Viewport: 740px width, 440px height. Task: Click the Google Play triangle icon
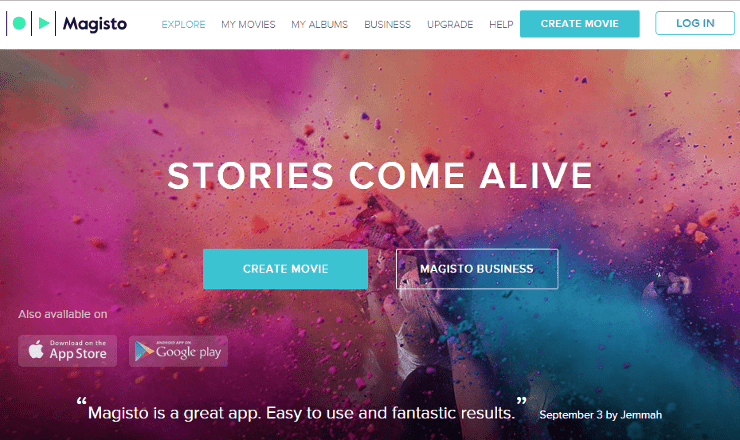[x=143, y=351]
